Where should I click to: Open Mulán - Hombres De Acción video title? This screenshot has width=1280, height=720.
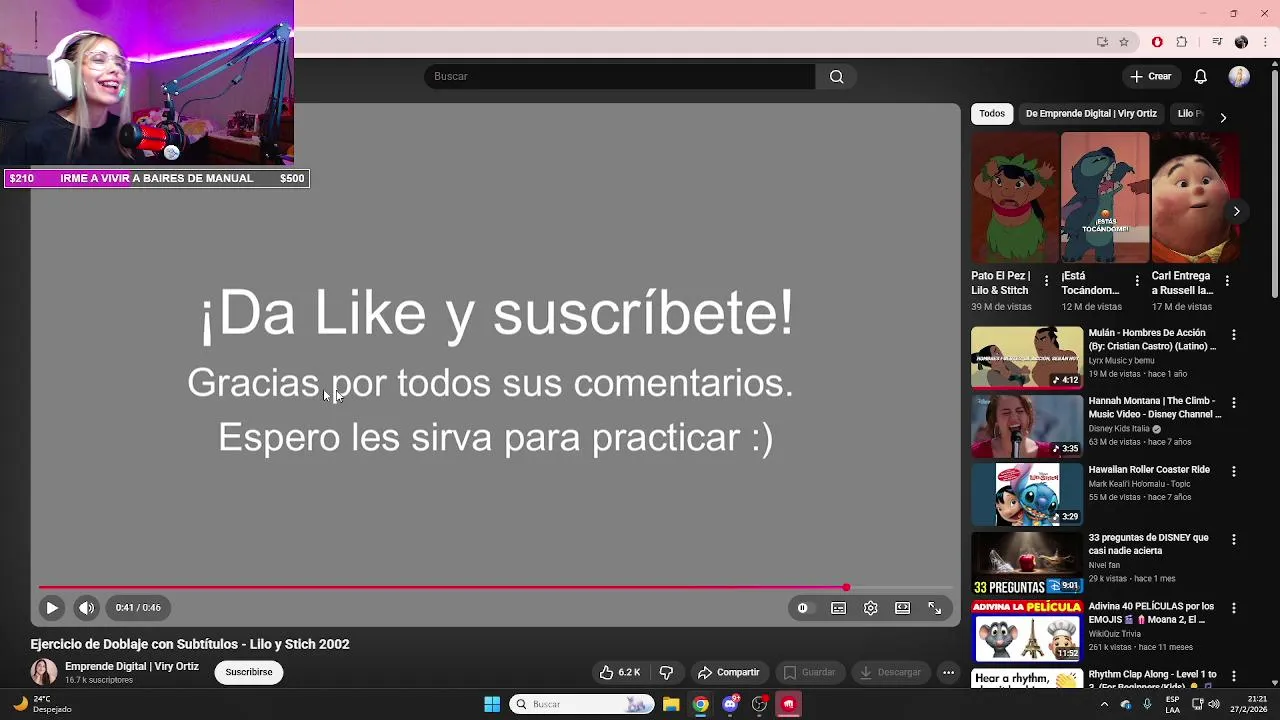[1152, 339]
